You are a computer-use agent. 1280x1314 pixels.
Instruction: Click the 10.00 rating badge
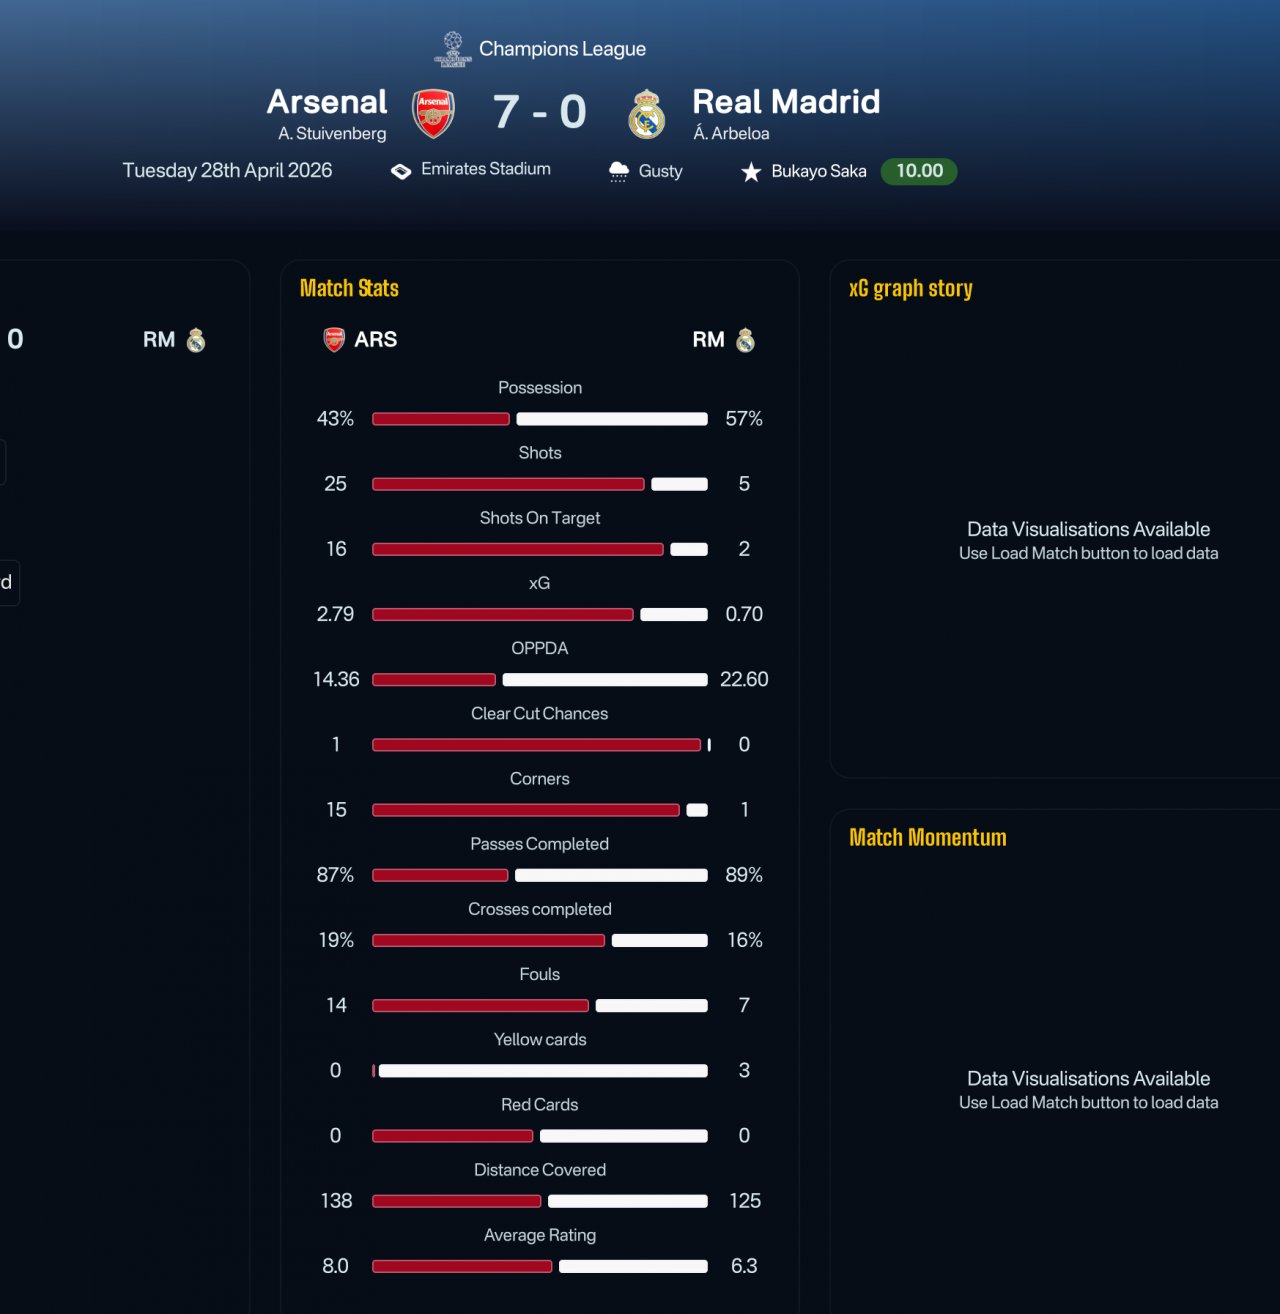pos(919,171)
